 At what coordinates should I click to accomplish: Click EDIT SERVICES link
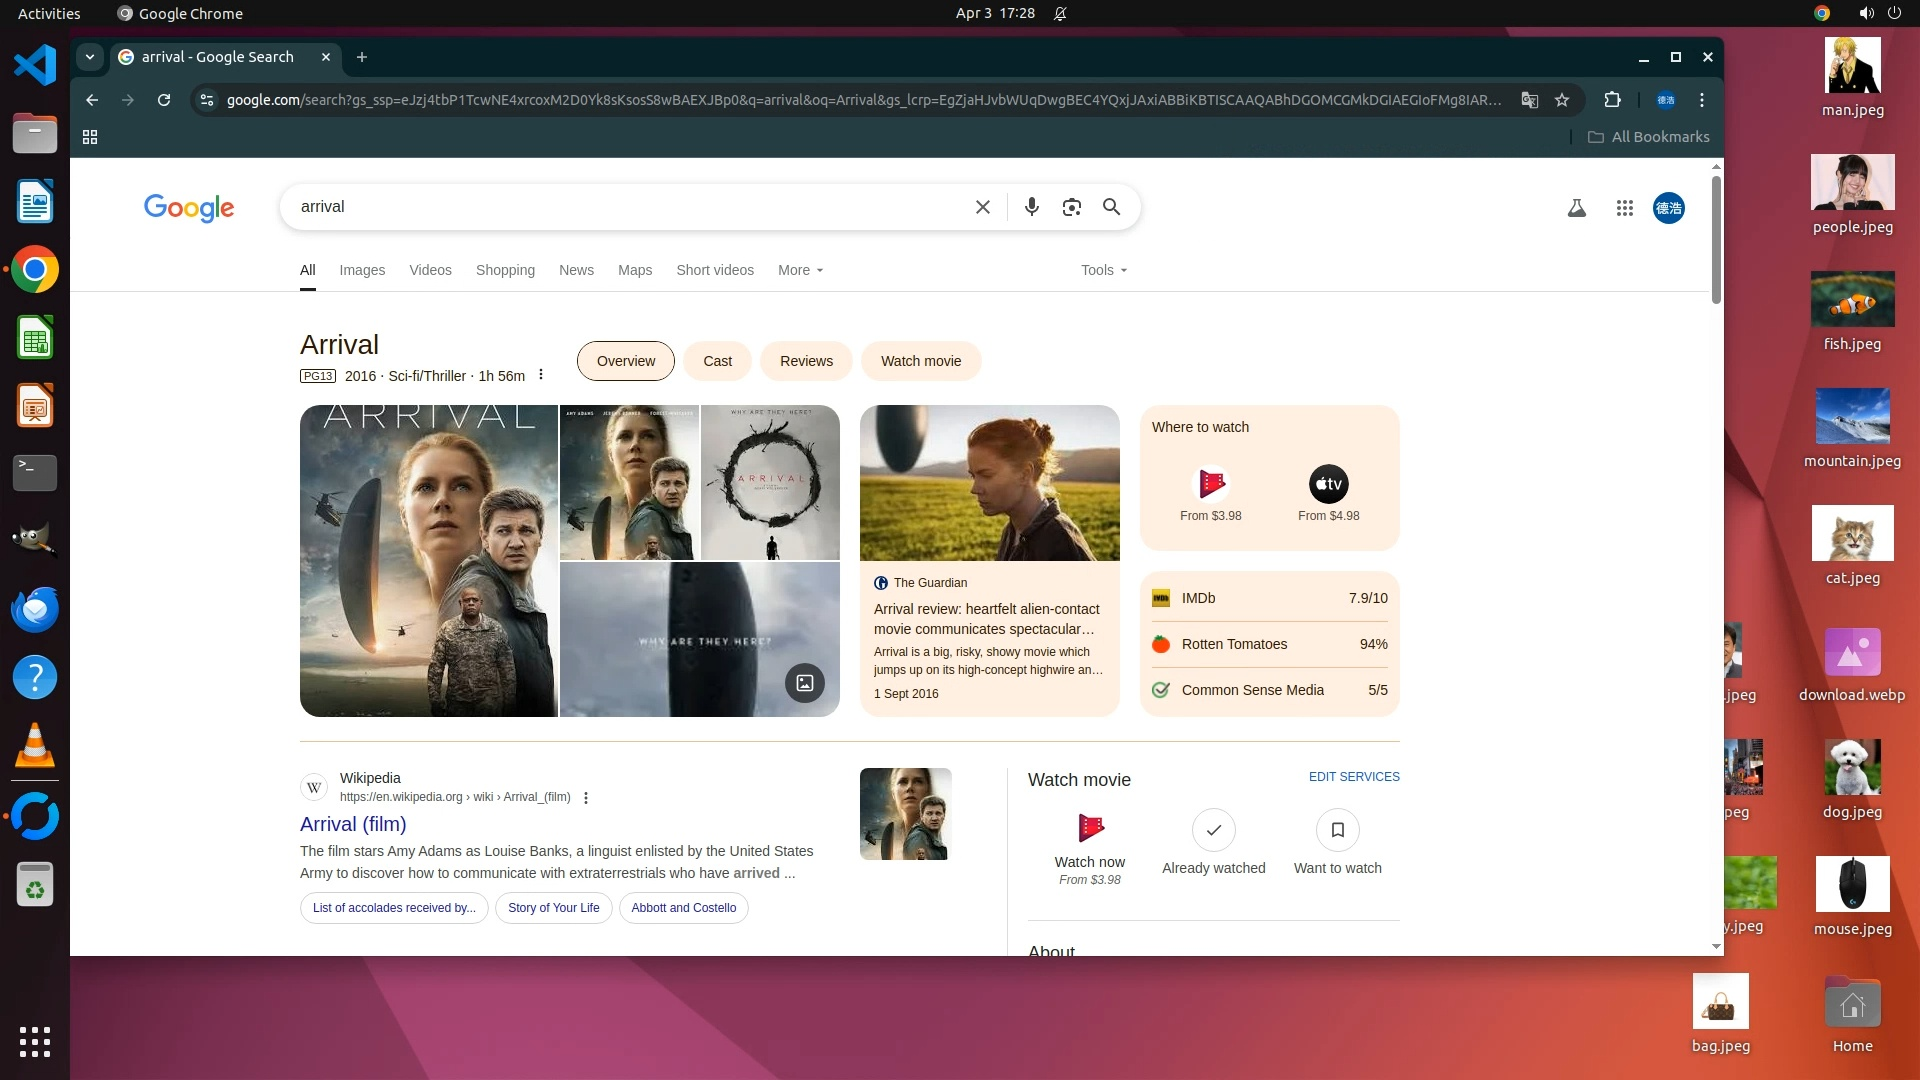coord(1353,777)
